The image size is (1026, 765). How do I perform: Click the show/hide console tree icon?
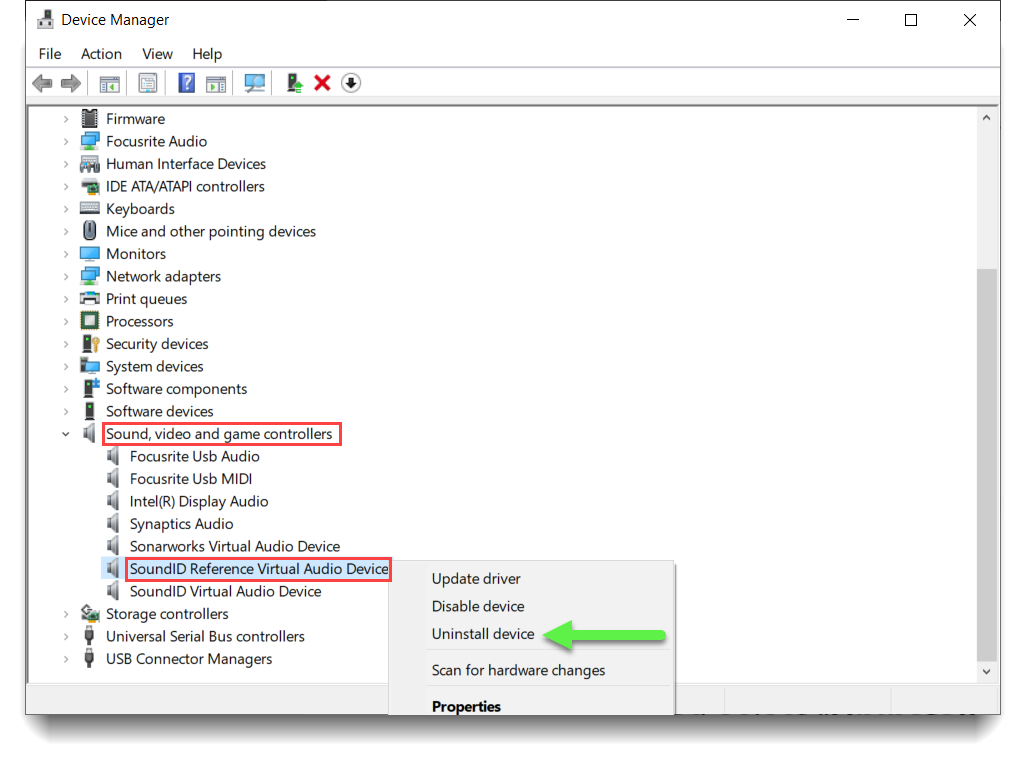(x=109, y=83)
